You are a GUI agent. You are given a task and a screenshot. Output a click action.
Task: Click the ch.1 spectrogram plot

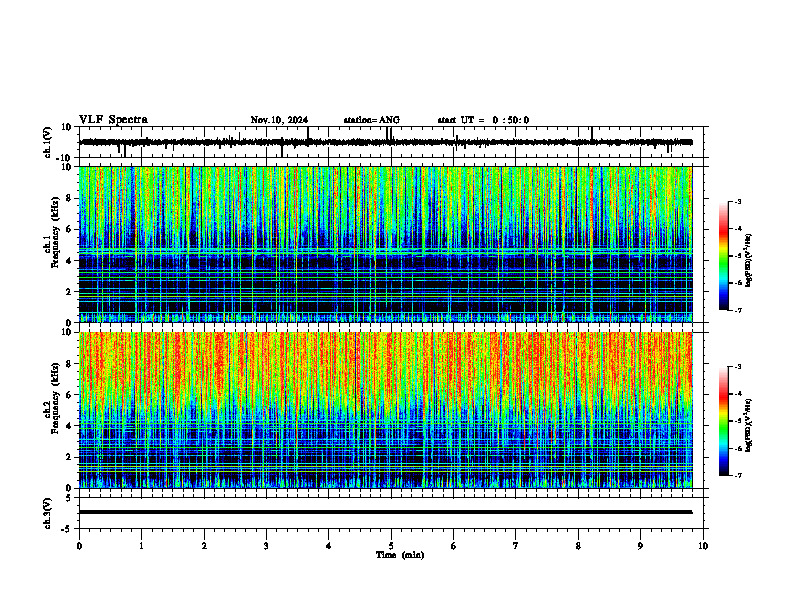click(x=385, y=244)
